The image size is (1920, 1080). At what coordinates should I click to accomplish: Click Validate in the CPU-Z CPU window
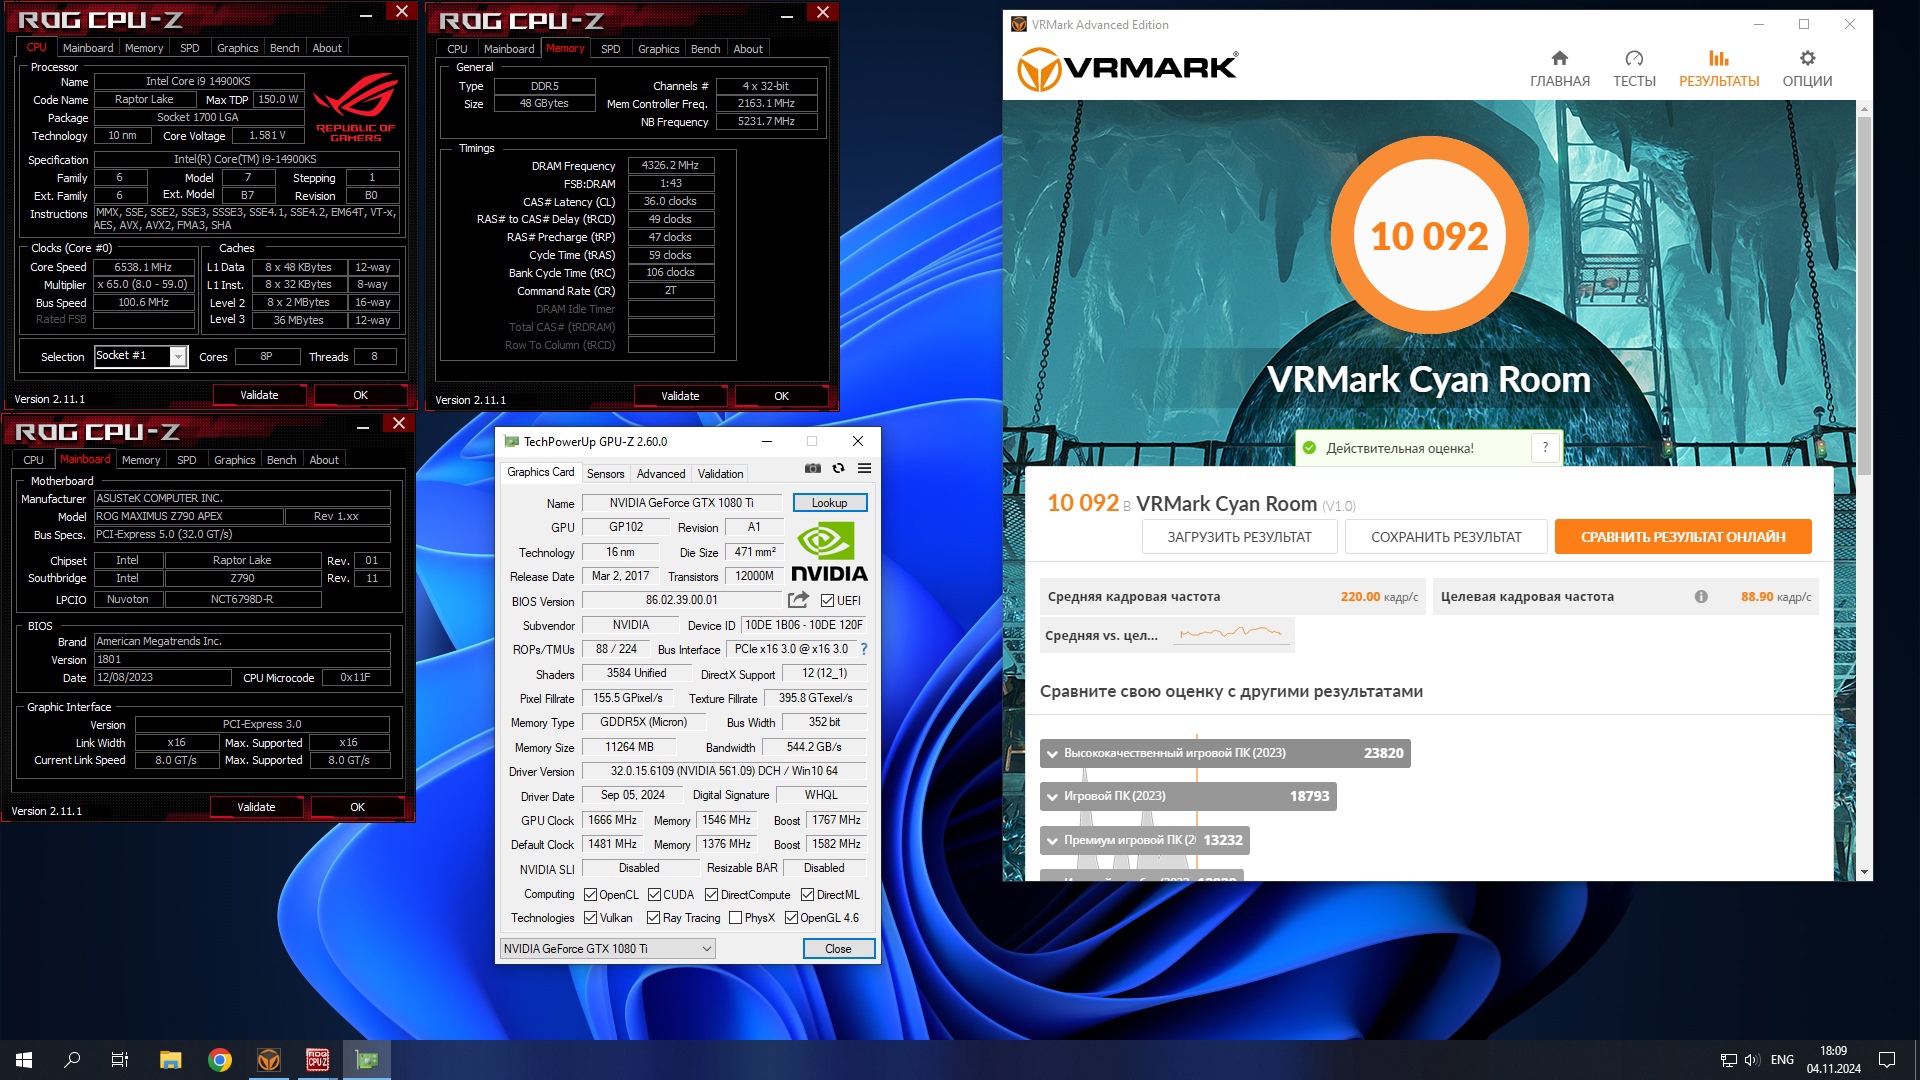259,395
